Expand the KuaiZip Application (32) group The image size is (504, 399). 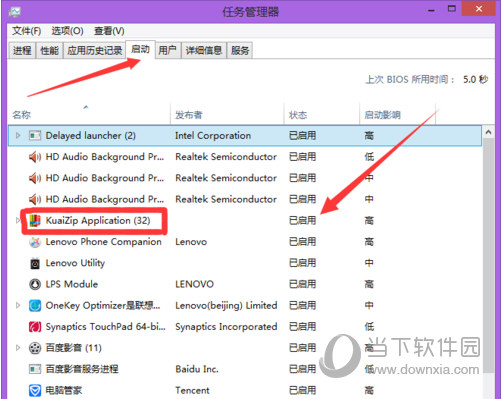click(18, 220)
